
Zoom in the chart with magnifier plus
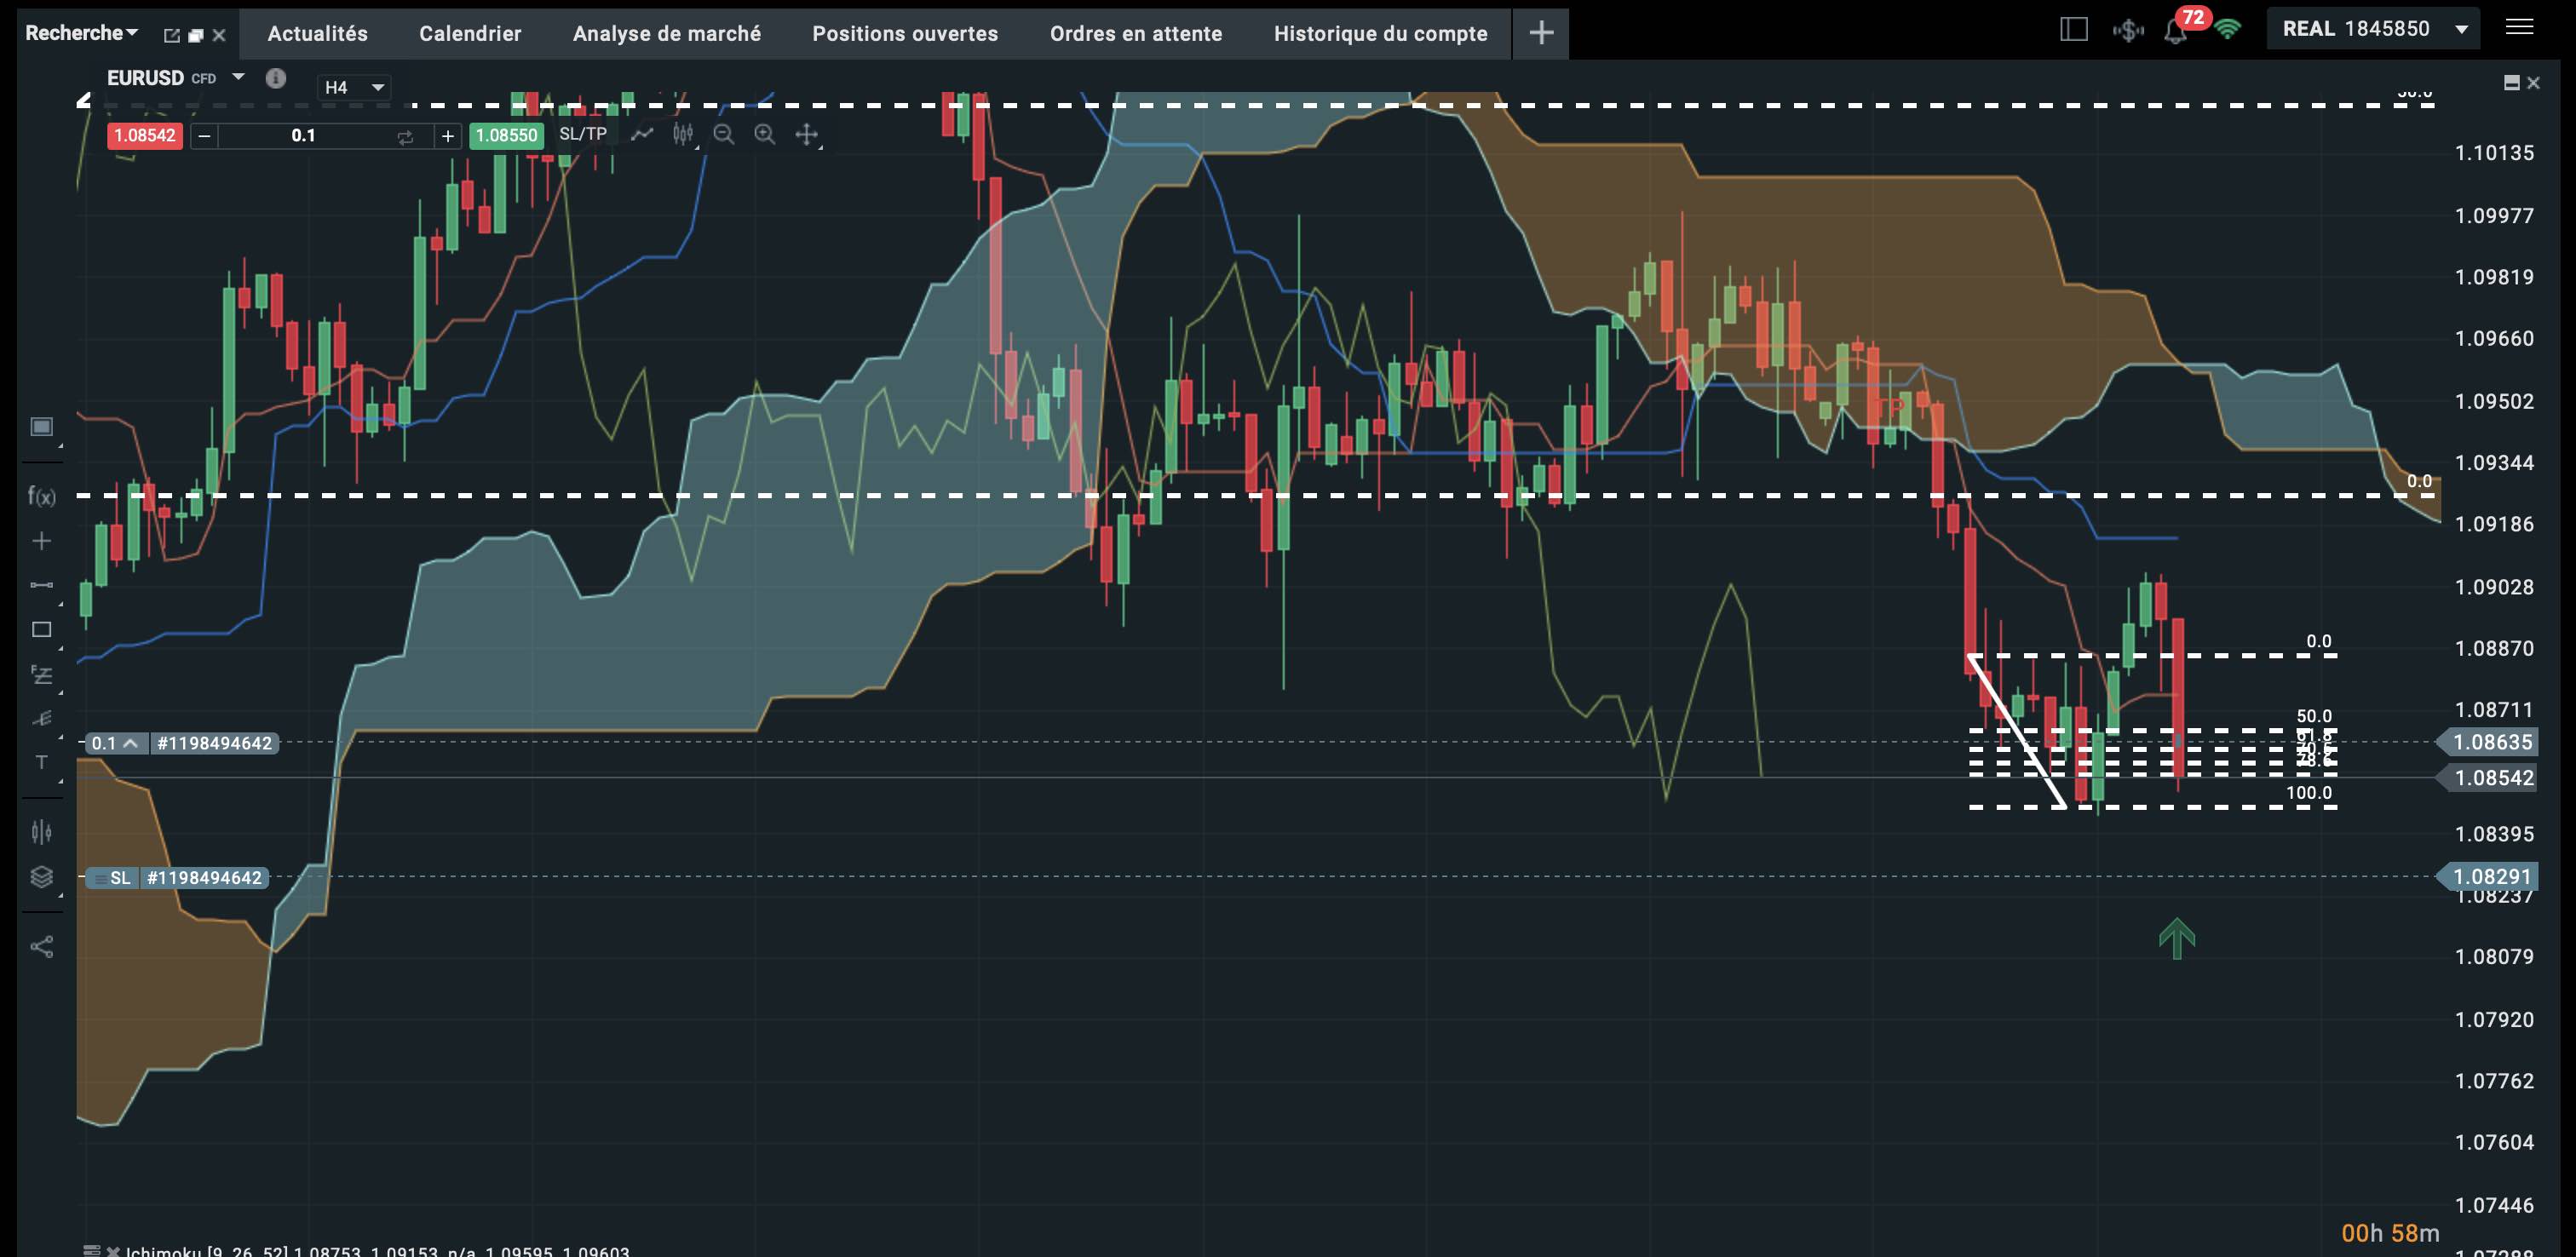pyautogui.click(x=765, y=134)
